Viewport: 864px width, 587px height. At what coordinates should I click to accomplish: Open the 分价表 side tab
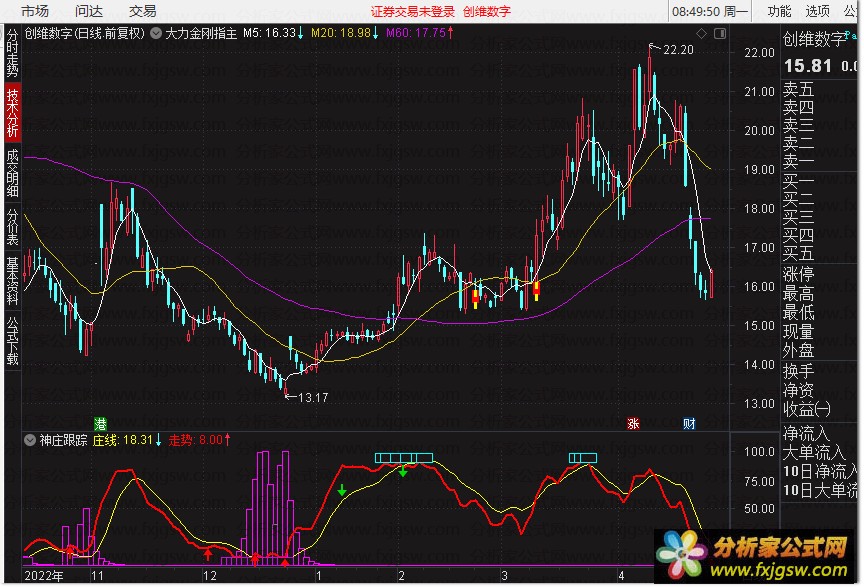pyautogui.click(x=12, y=227)
